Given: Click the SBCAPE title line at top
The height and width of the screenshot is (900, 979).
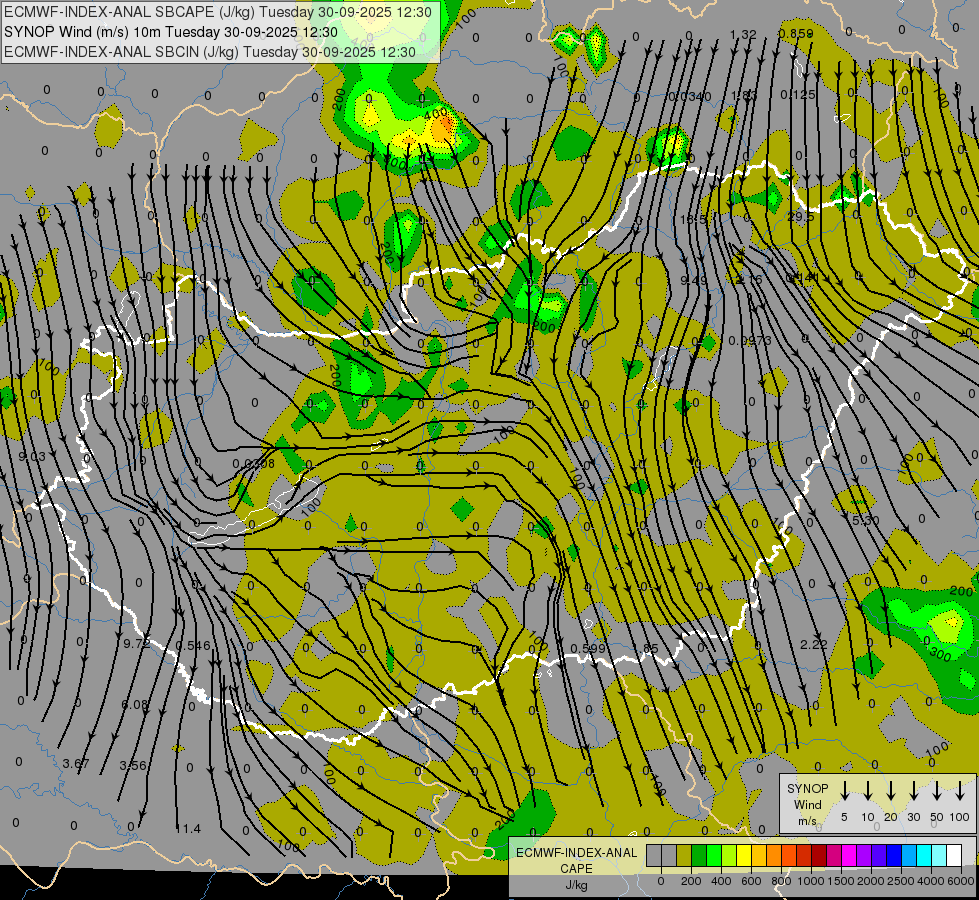Looking at the screenshot, I should (x=217, y=12).
